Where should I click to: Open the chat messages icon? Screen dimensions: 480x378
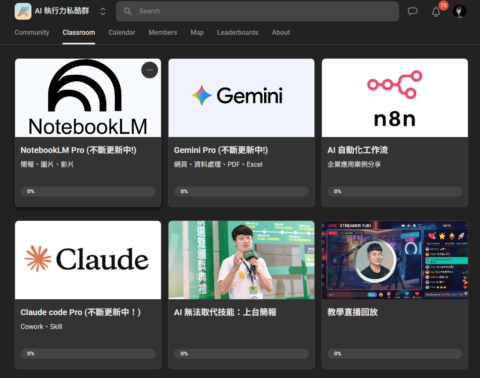[x=412, y=11]
